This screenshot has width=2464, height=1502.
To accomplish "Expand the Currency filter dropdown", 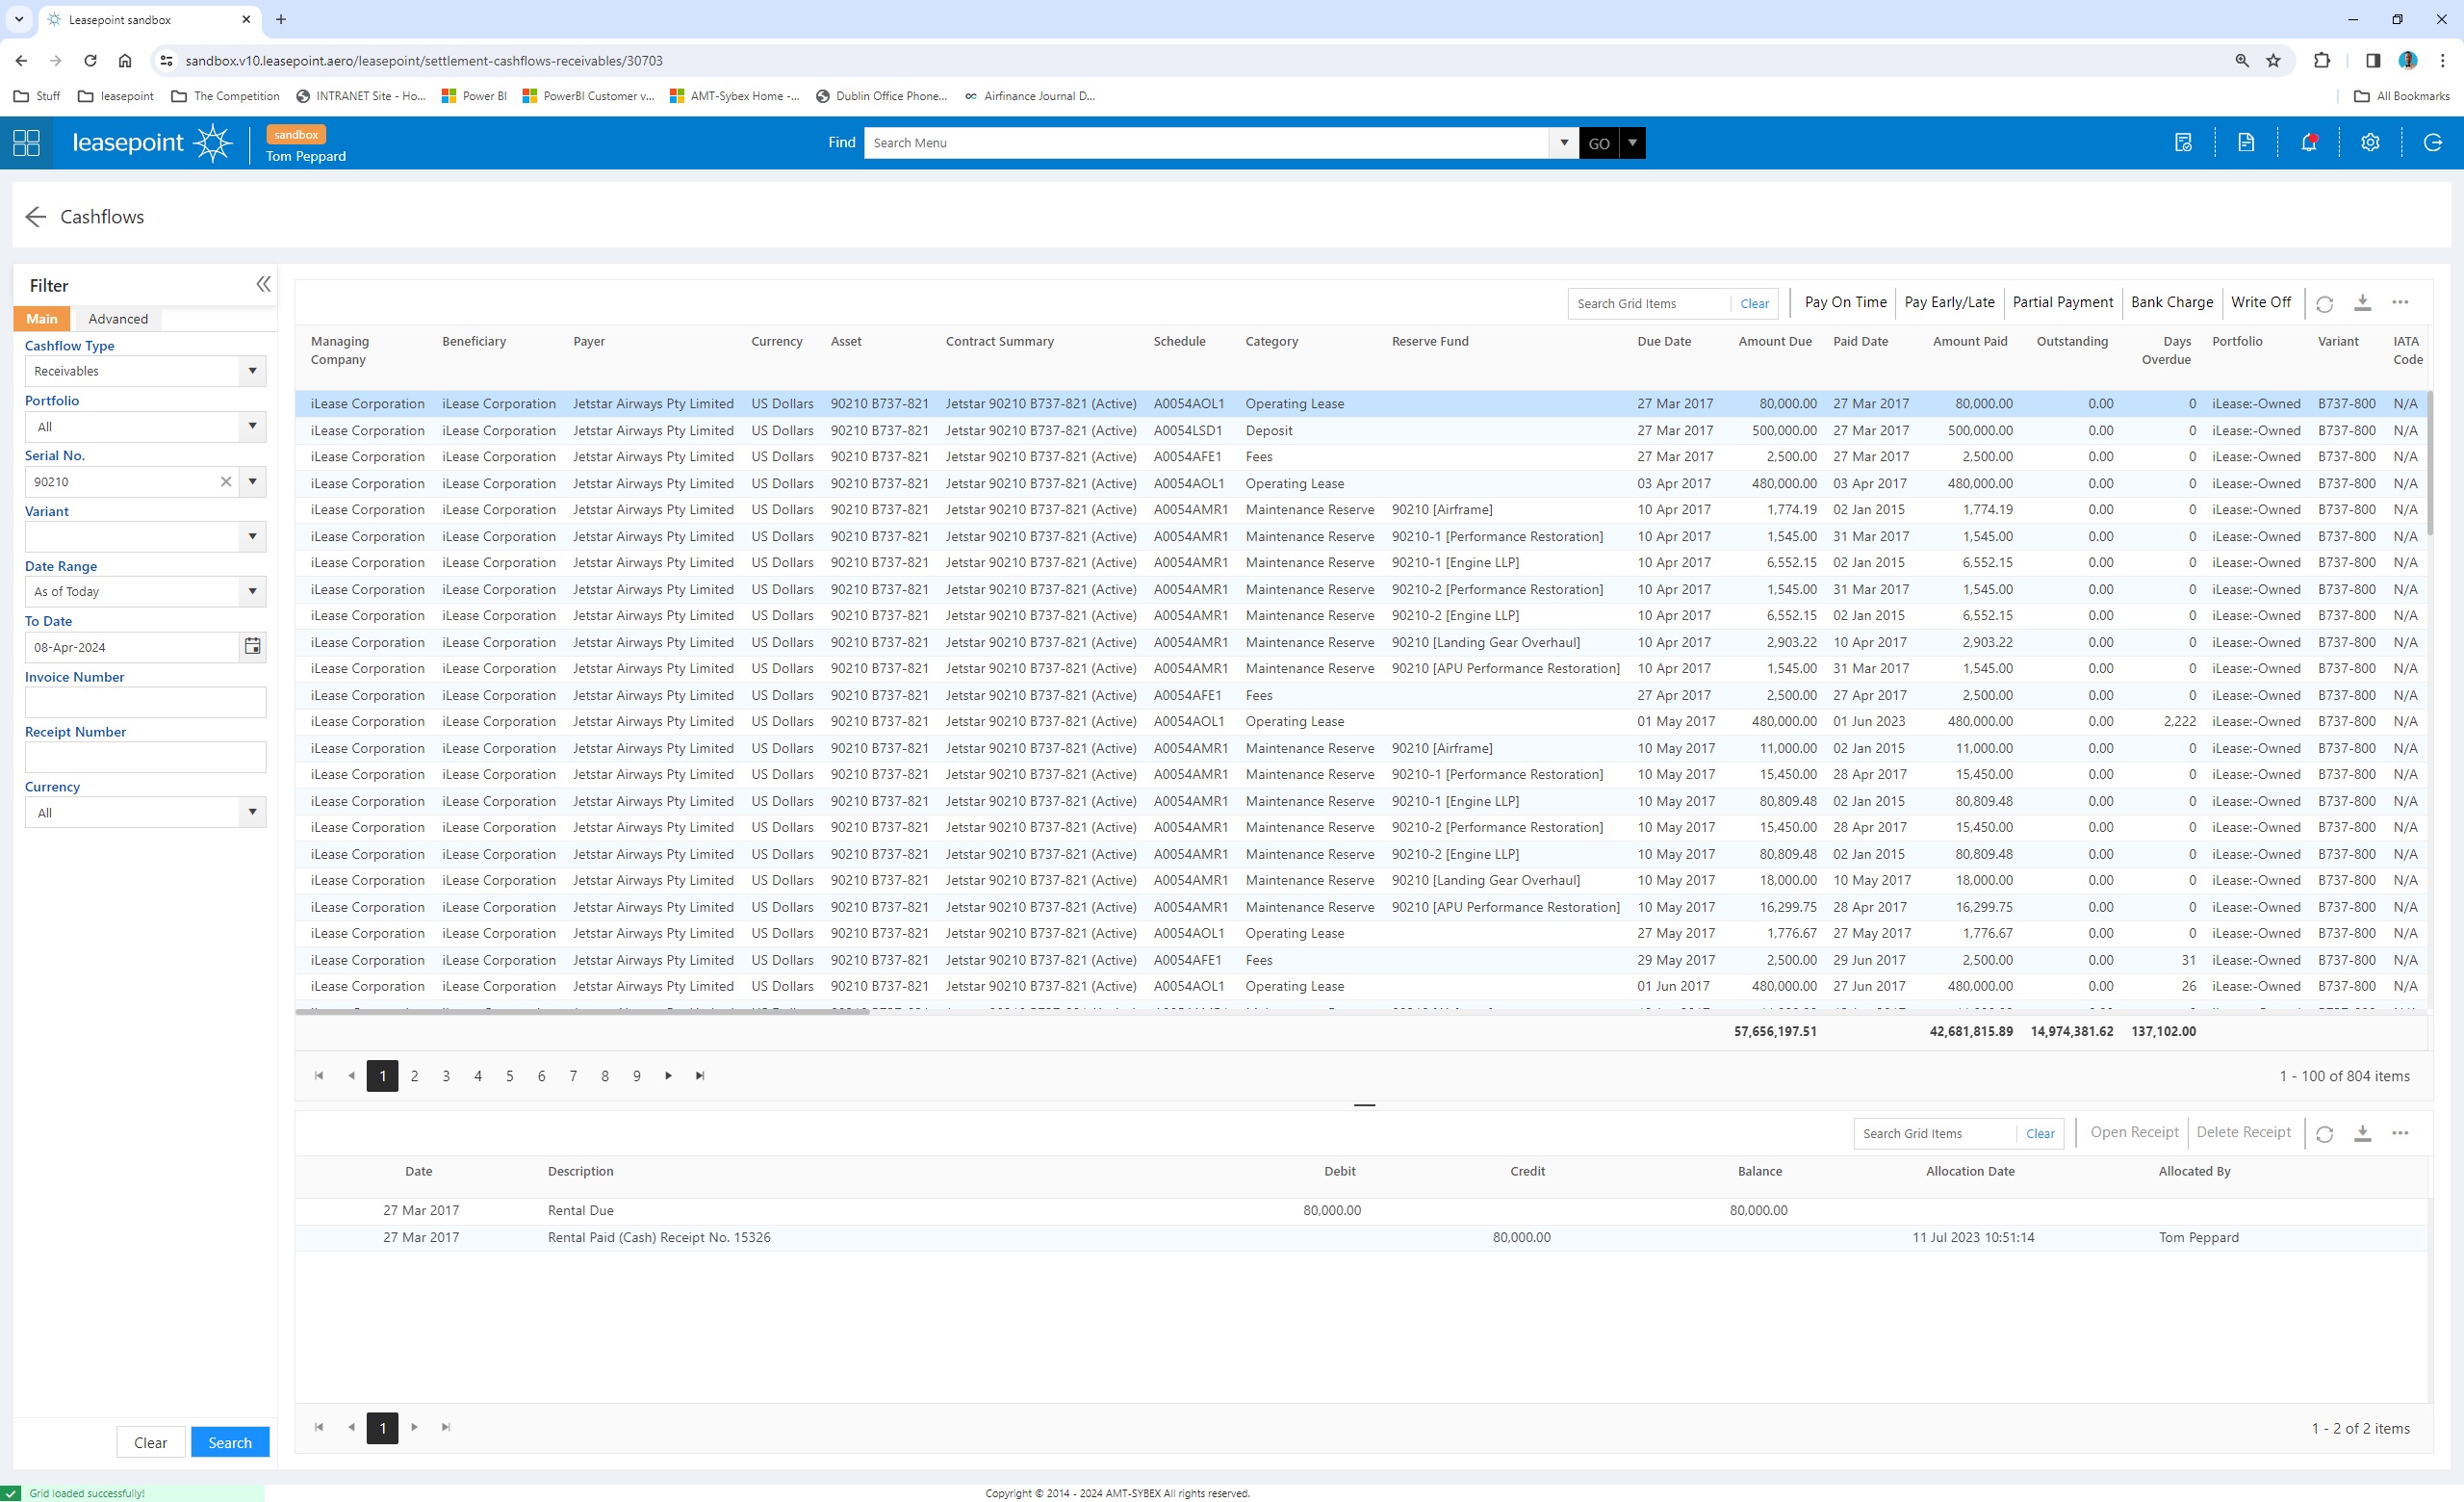I will click(x=253, y=813).
